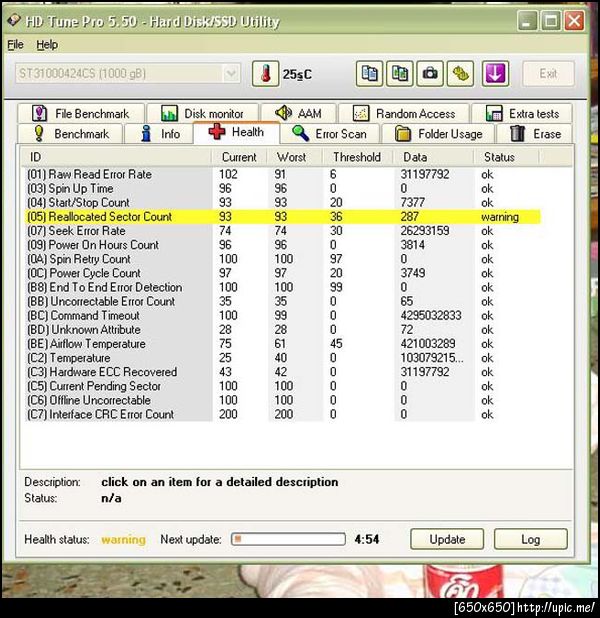Switch to the Error Scan tab
The image size is (600, 618).
coord(330,134)
